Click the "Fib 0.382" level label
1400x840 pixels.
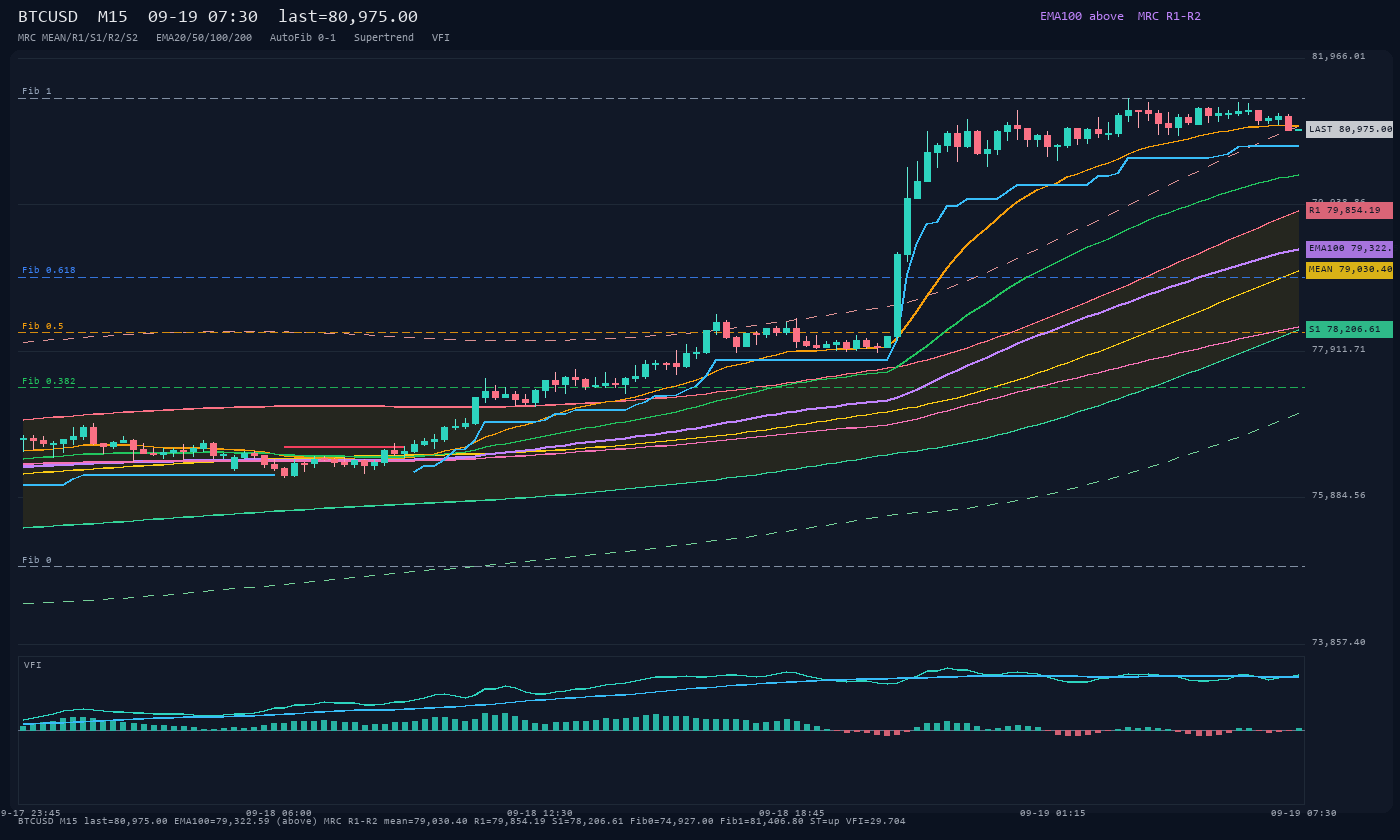[49, 381]
